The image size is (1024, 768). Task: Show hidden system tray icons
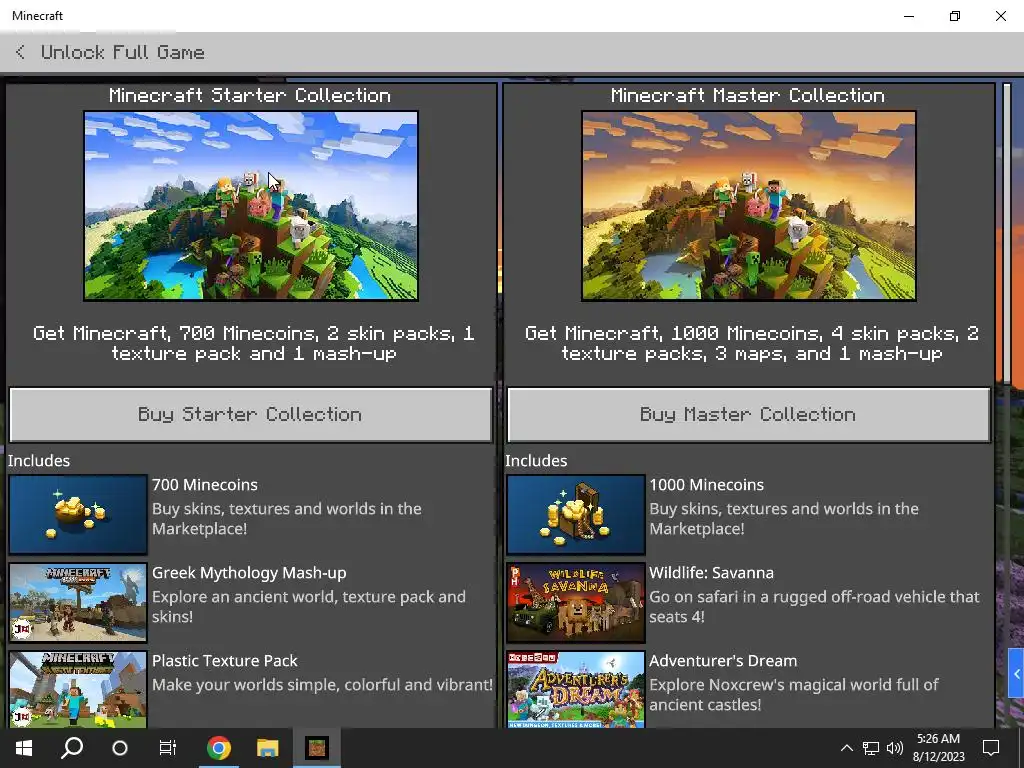[x=846, y=748]
